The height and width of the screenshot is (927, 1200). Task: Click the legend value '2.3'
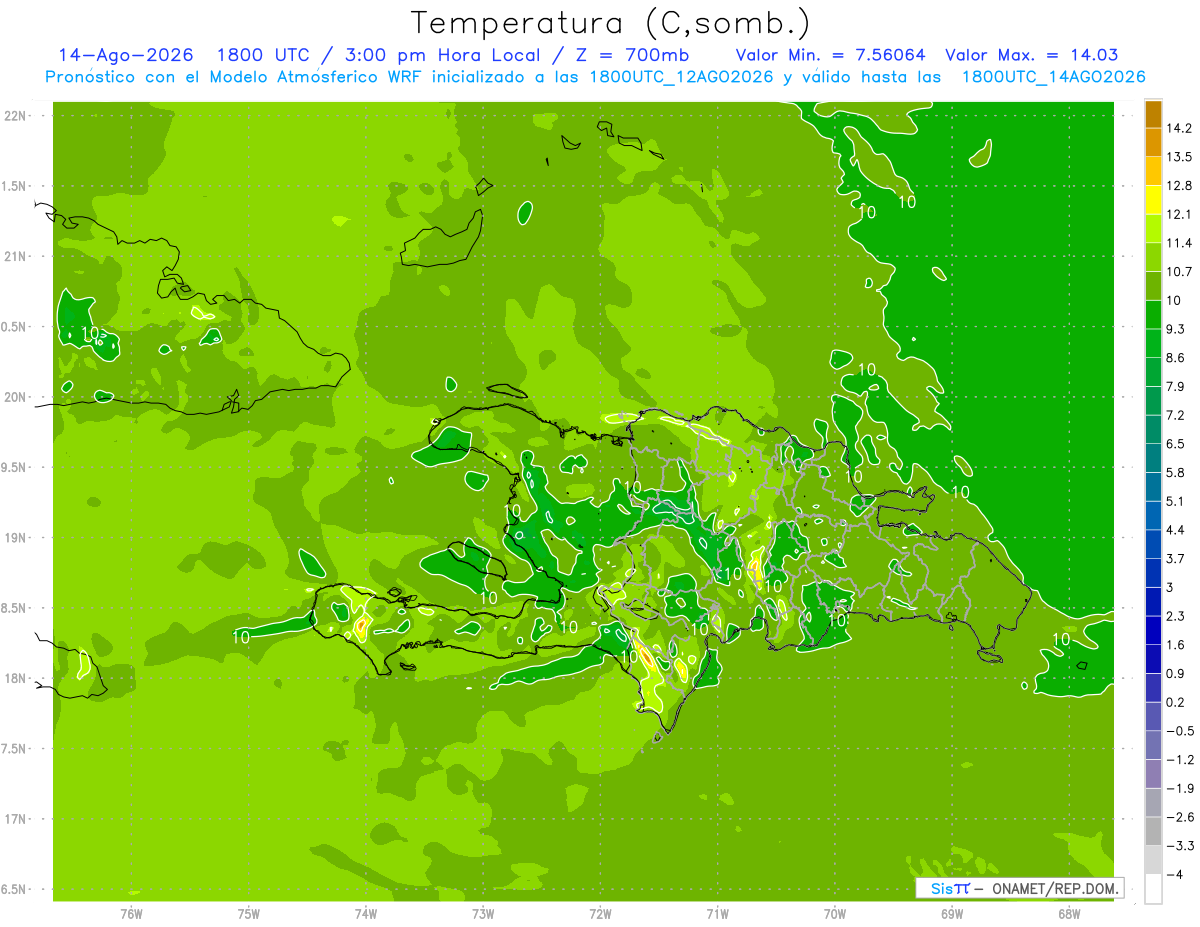[x=1175, y=616]
